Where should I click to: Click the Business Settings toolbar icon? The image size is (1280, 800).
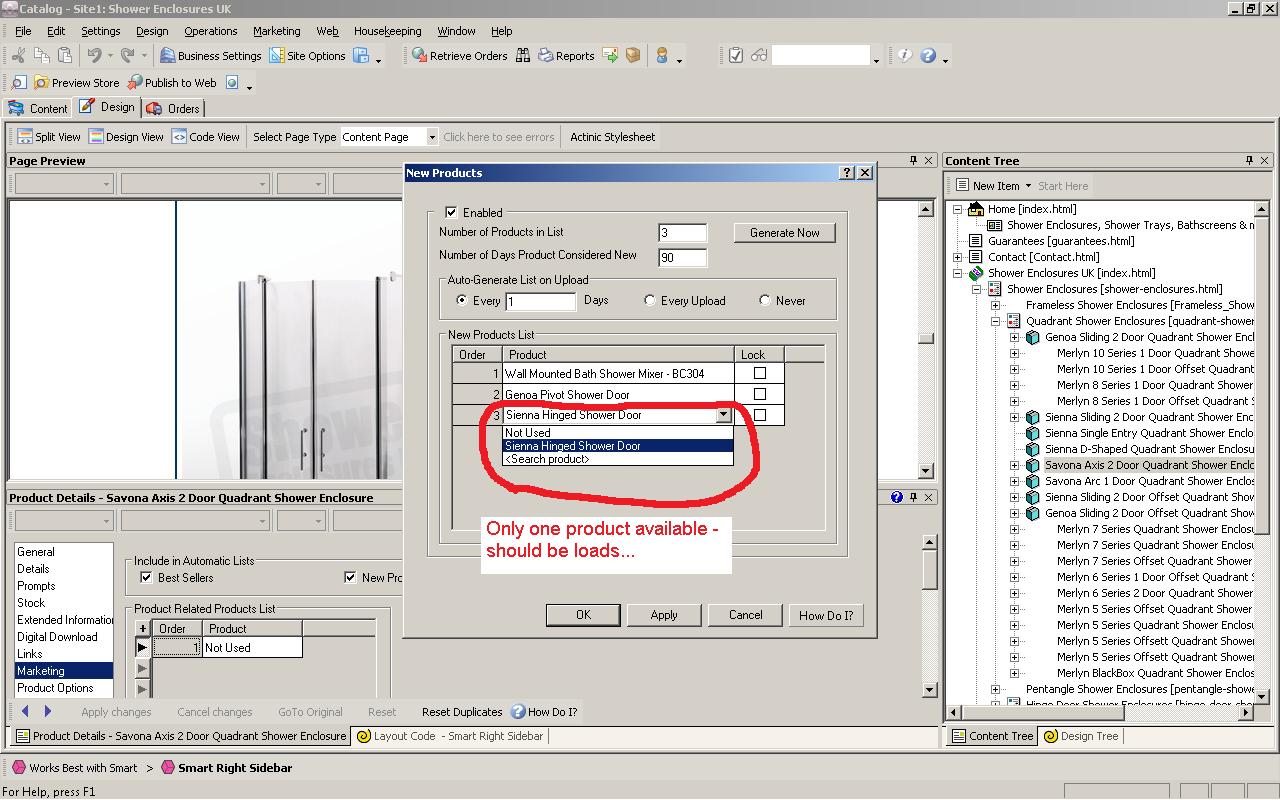click(x=167, y=56)
